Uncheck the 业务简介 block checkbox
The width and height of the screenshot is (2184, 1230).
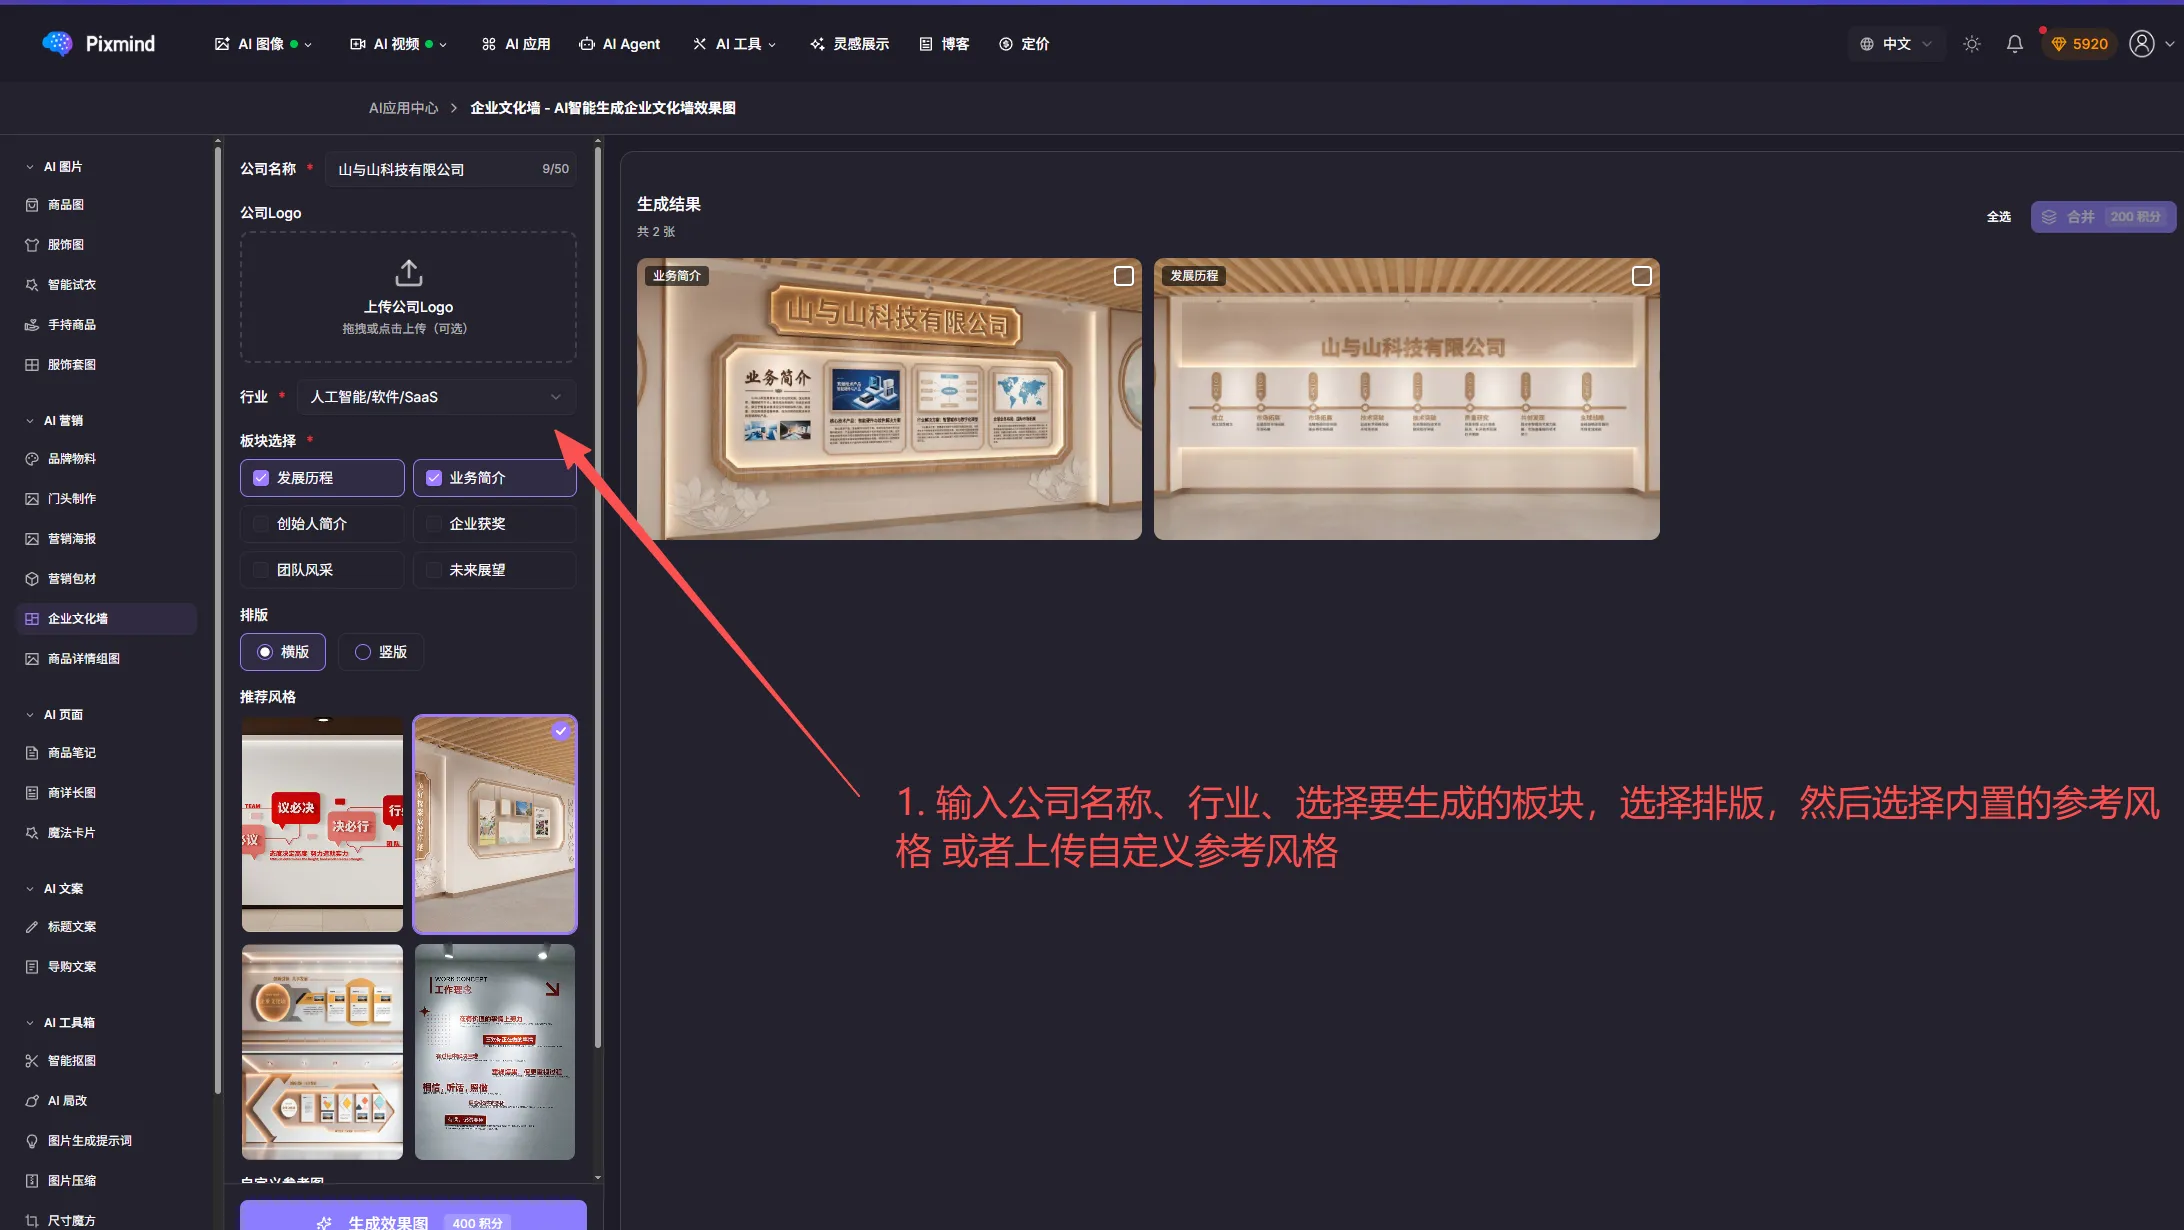433,478
